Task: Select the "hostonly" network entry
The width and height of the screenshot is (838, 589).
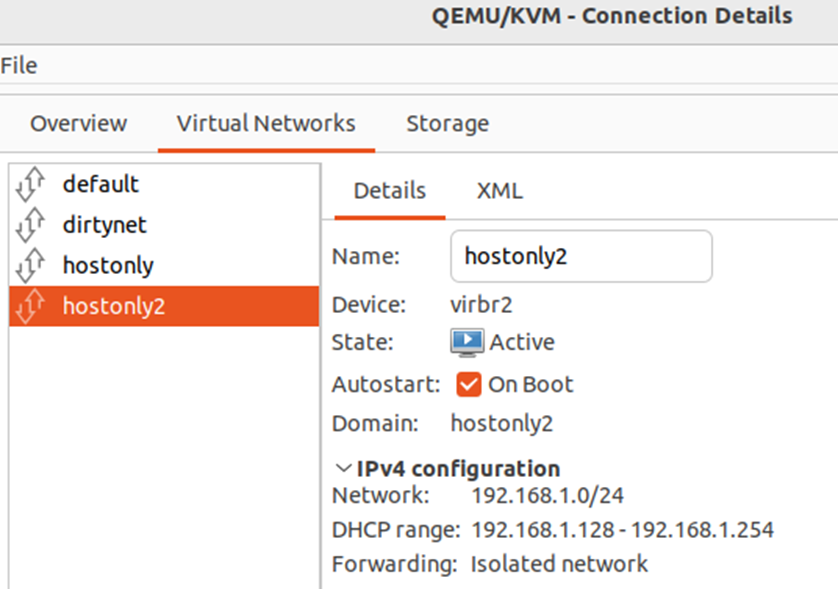Action: (107, 265)
